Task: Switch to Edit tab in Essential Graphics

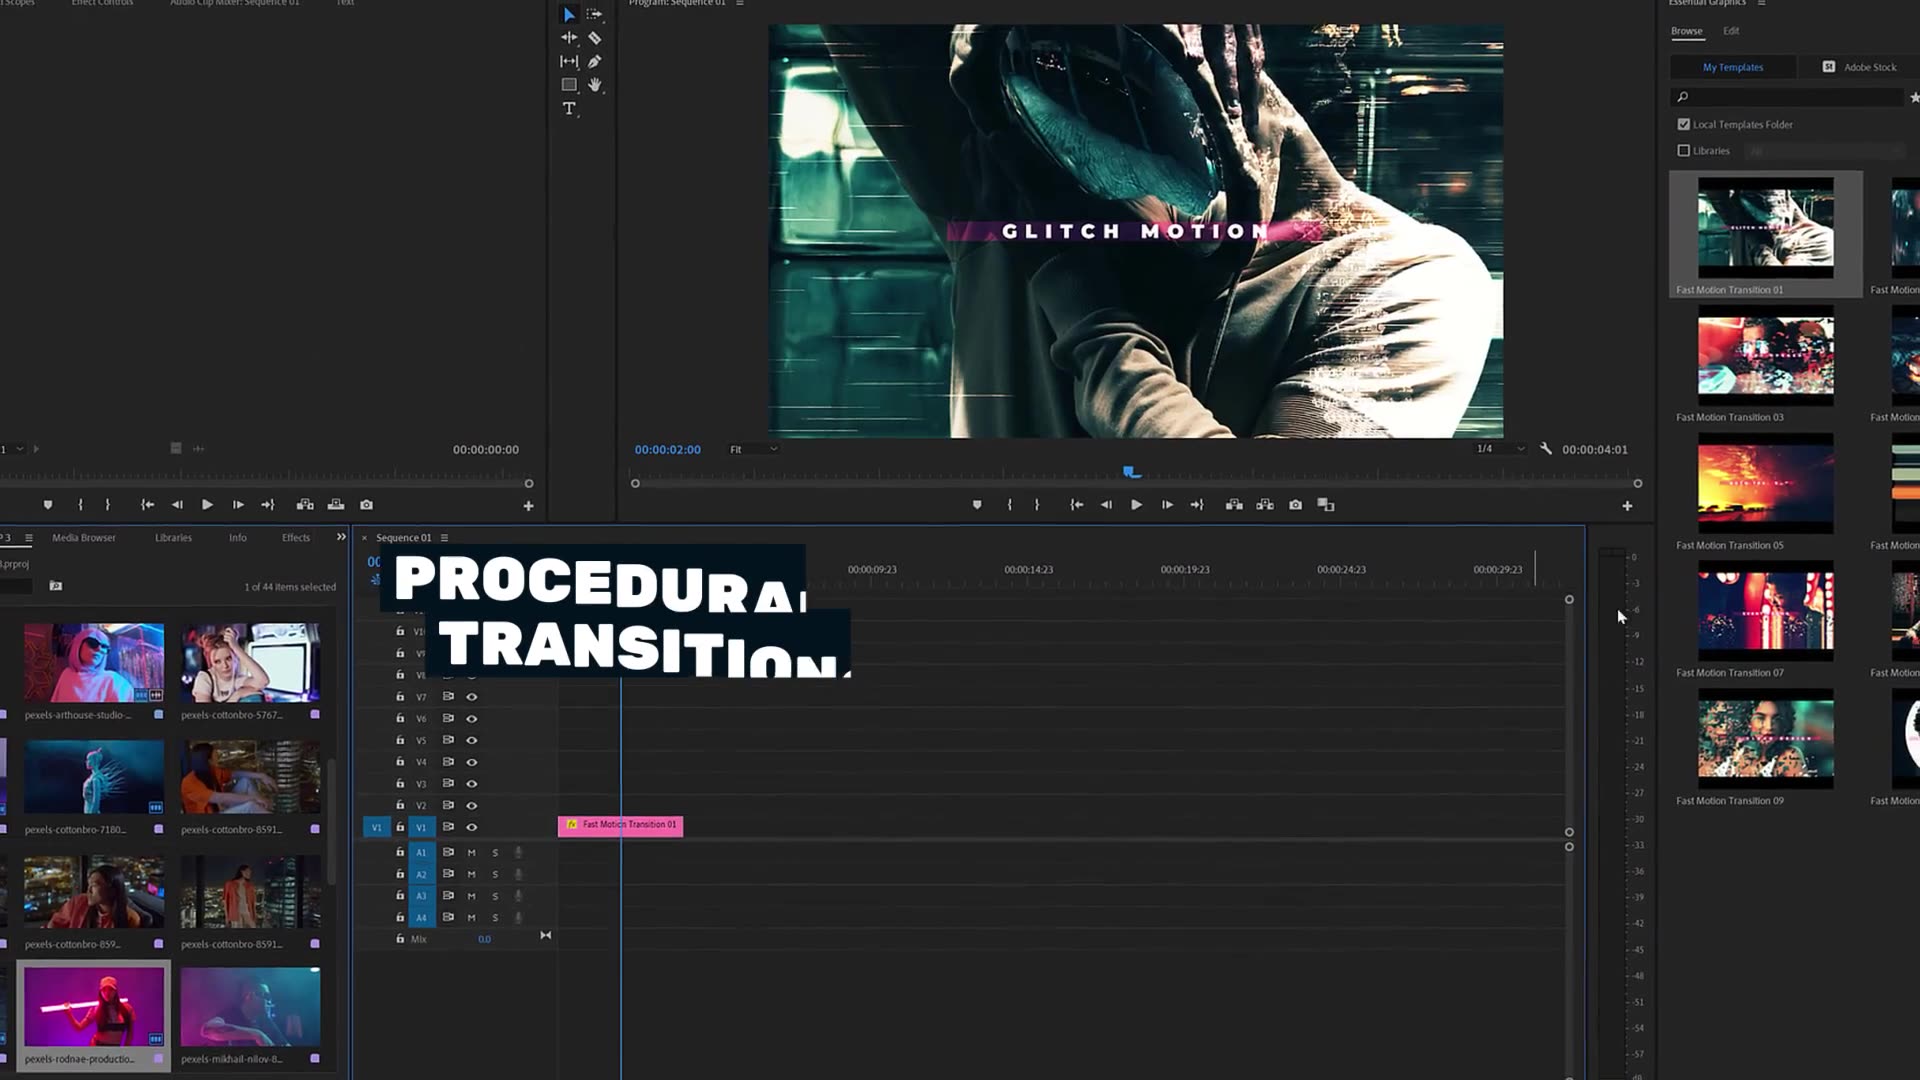Action: [x=1731, y=31]
